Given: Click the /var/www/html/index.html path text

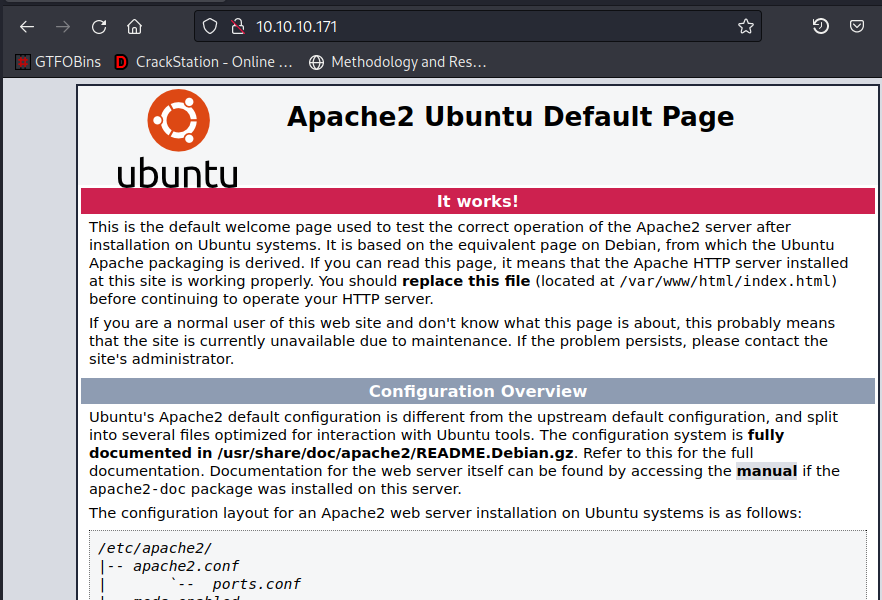Looking at the screenshot, I should click(x=725, y=281).
